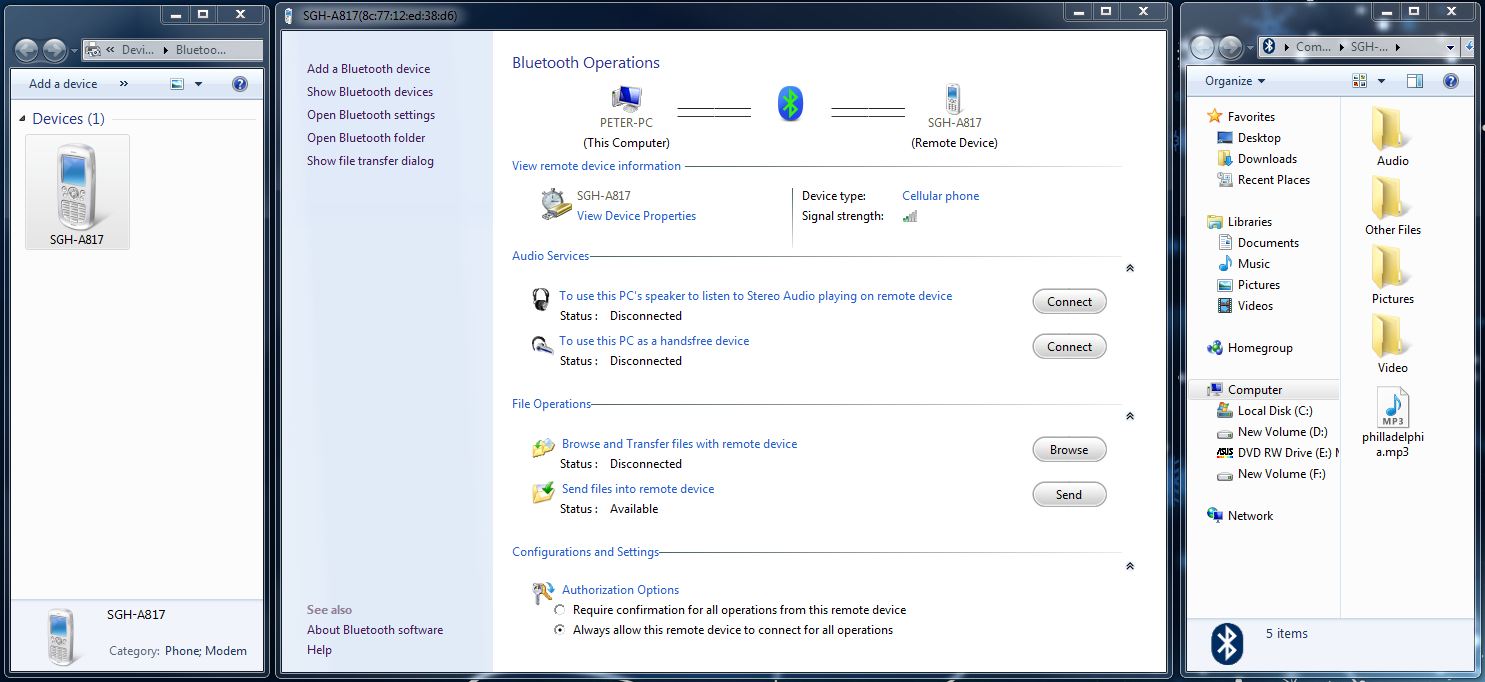Click the help icon in the Explorer window
Viewport: 1485px width, 682px height.
pyautogui.click(x=1452, y=81)
